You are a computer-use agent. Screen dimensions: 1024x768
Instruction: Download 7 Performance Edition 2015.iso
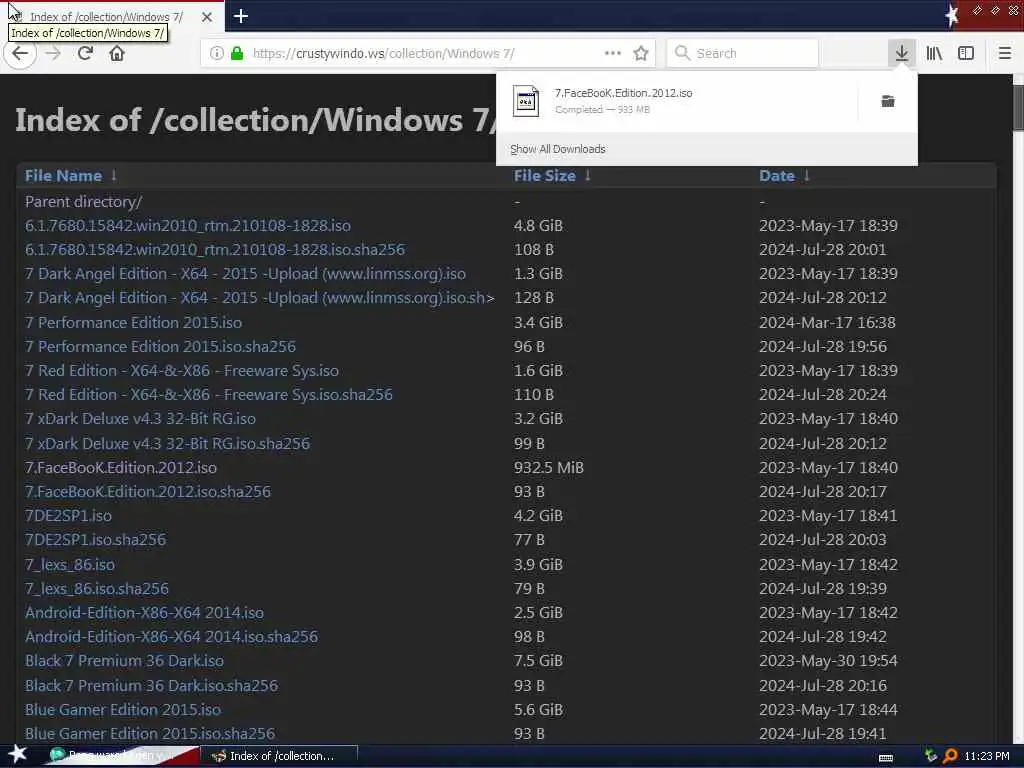[x=133, y=323]
